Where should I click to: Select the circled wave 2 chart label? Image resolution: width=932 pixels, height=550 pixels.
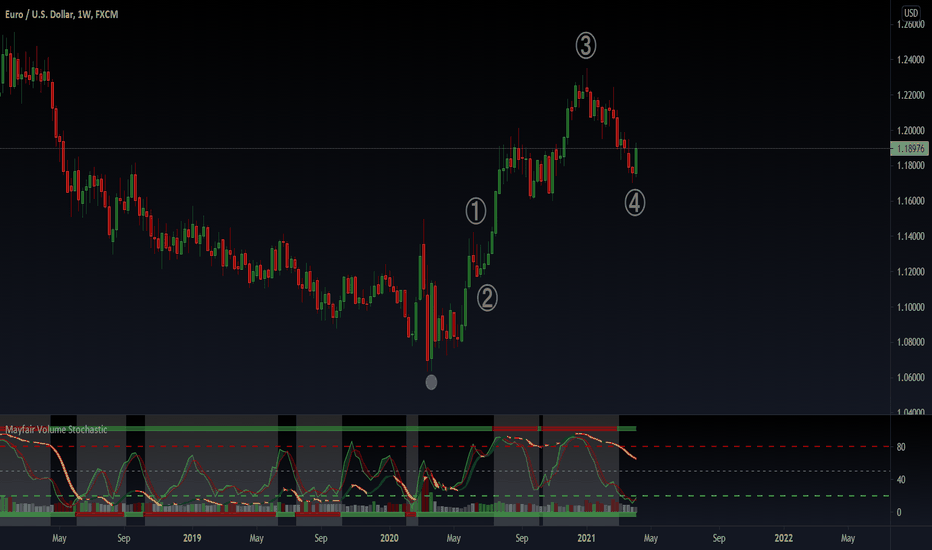point(487,298)
